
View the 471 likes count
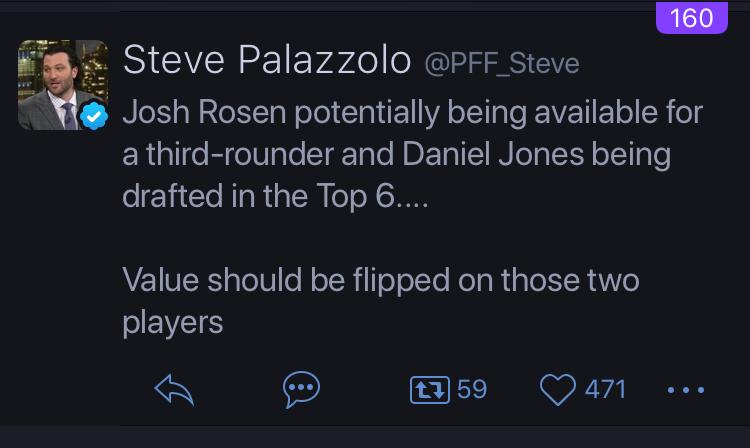[605, 389]
